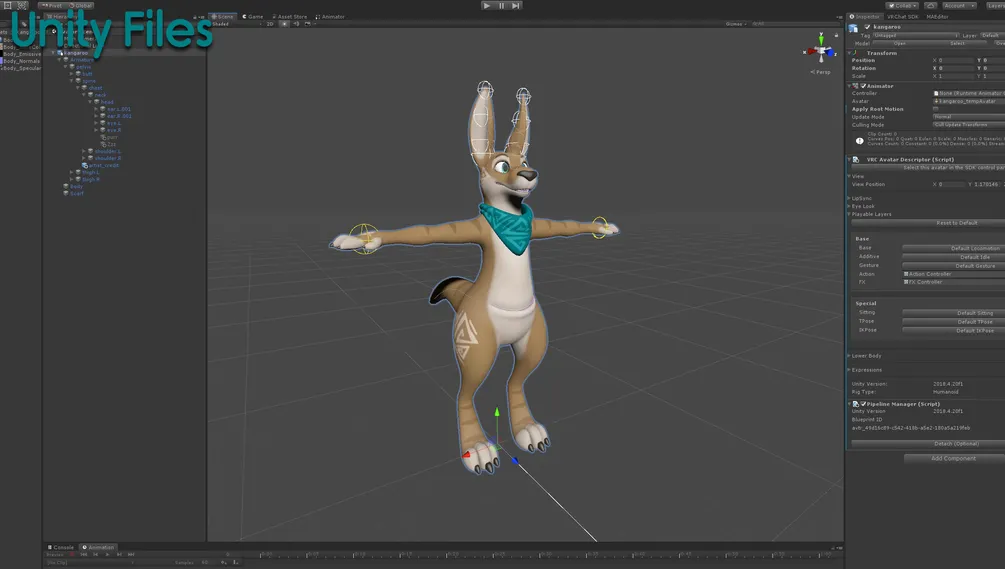Click the Model Open button
The width and height of the screenshot is (1005, 569).
pyautogui.click(x=900, y=43)
